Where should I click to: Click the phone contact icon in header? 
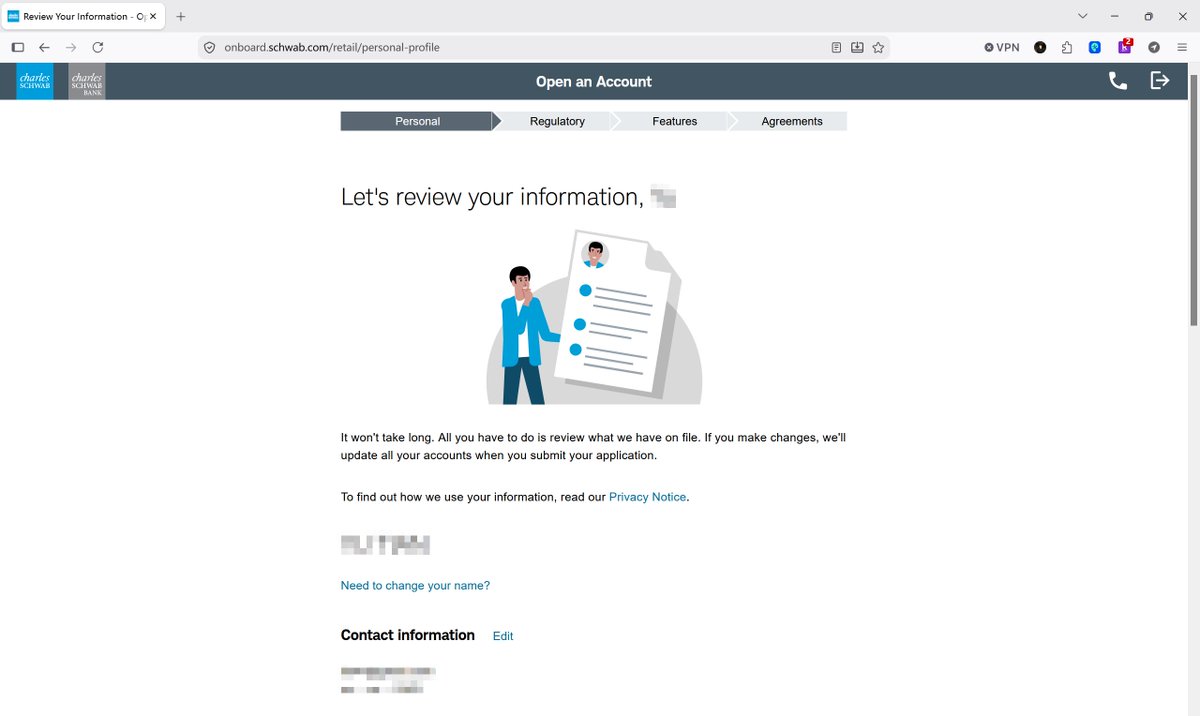pos(1118,81)
